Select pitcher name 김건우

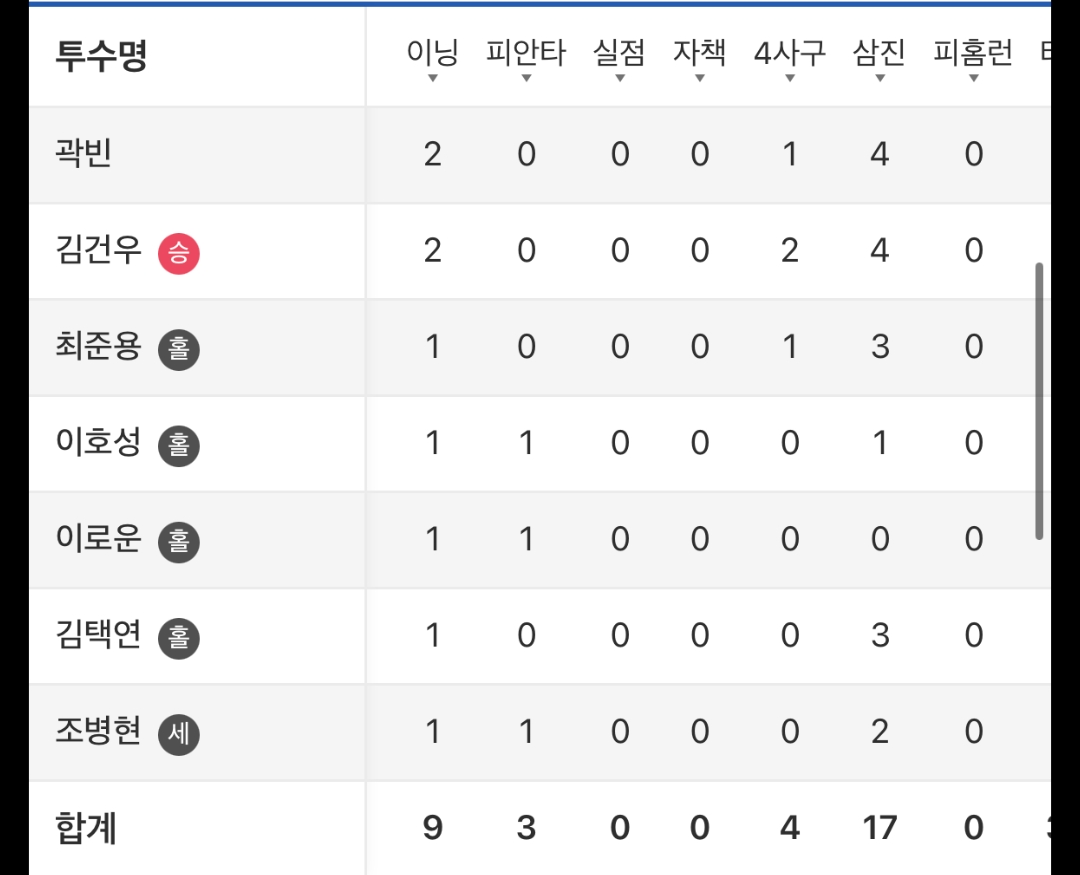(100, 250)
